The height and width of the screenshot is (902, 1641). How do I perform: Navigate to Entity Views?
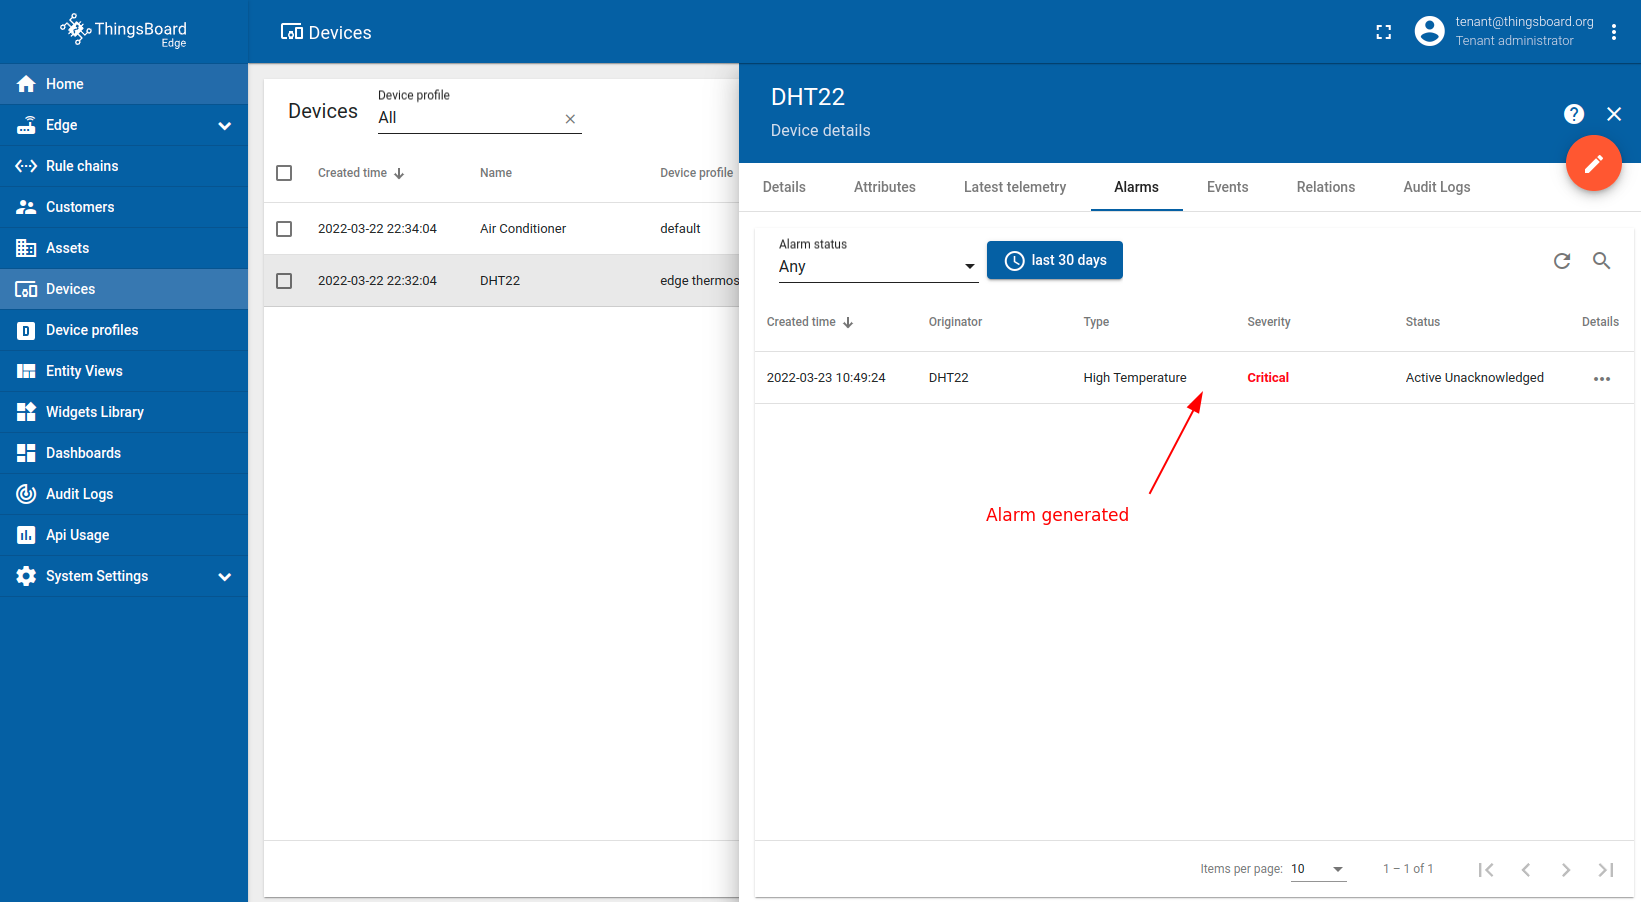pos(124,371)
